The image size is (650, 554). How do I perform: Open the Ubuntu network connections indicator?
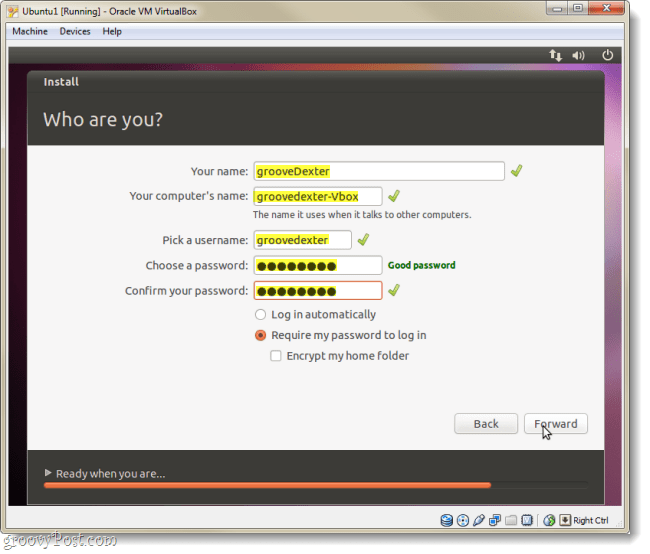click(x=555, y=55)
